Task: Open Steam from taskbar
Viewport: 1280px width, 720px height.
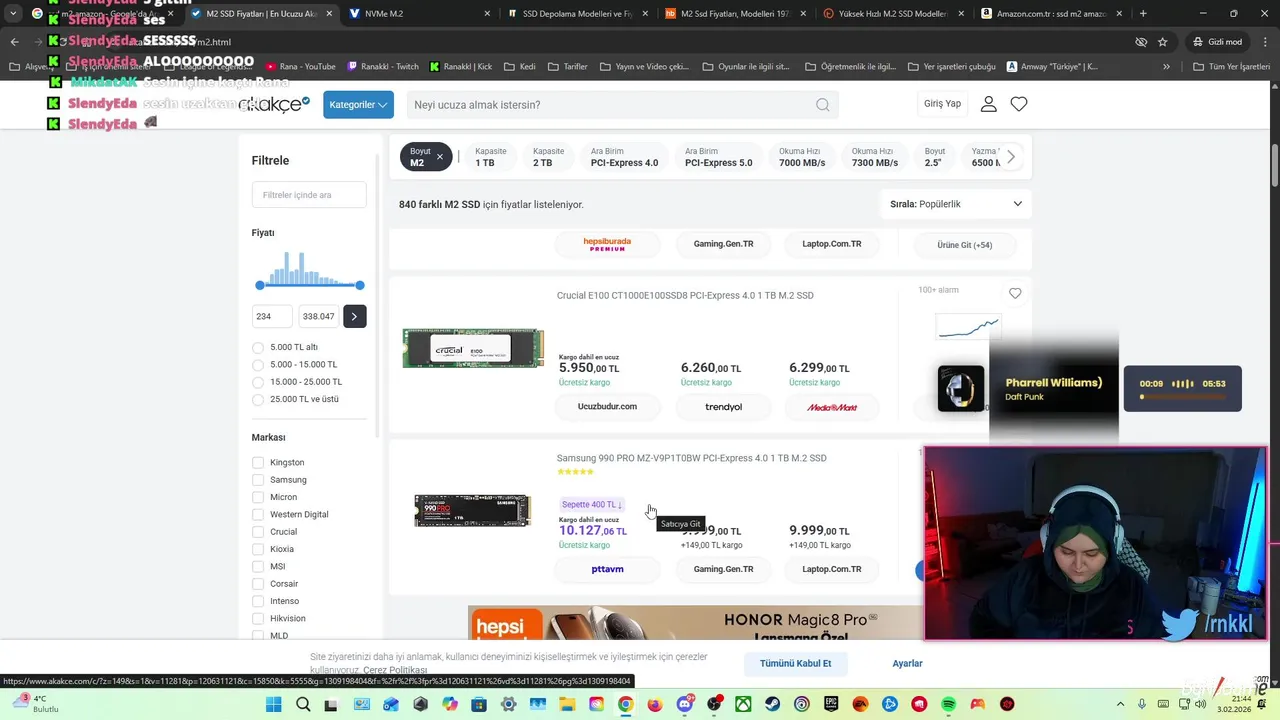Action: pyautogui.click(x=772, y=704)
